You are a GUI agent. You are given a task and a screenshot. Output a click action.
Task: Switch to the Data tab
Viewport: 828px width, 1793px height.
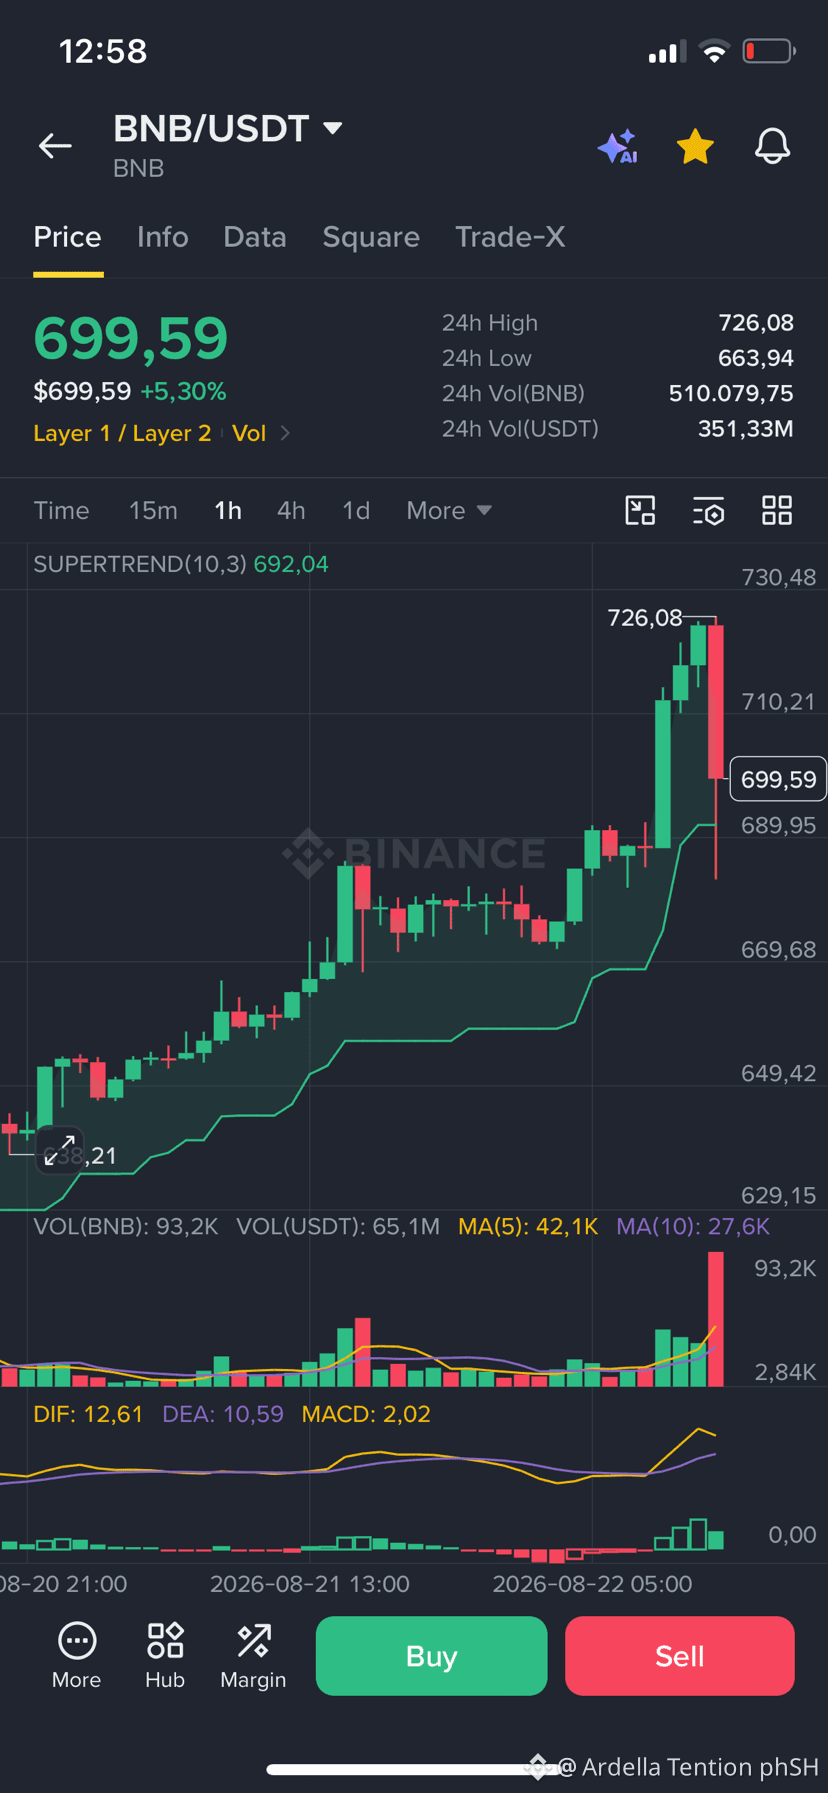point(255,237)
